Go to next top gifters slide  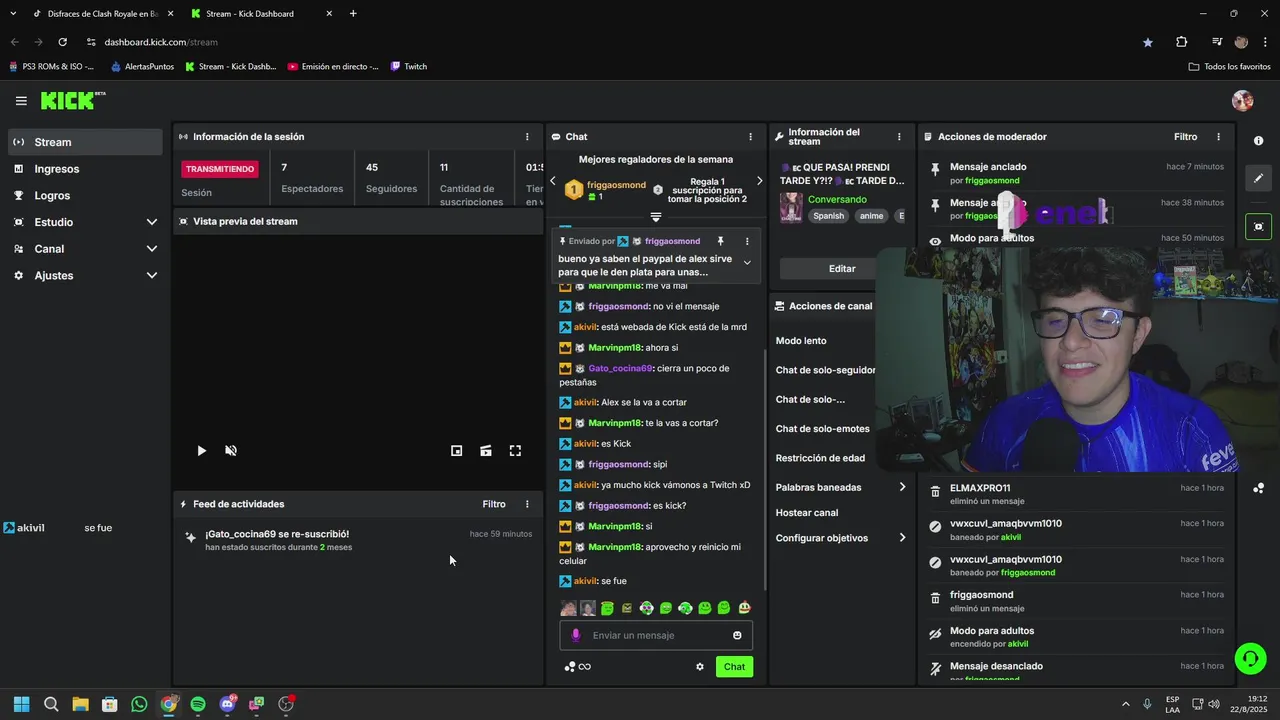pyautogui.click(x=759, y=181)
